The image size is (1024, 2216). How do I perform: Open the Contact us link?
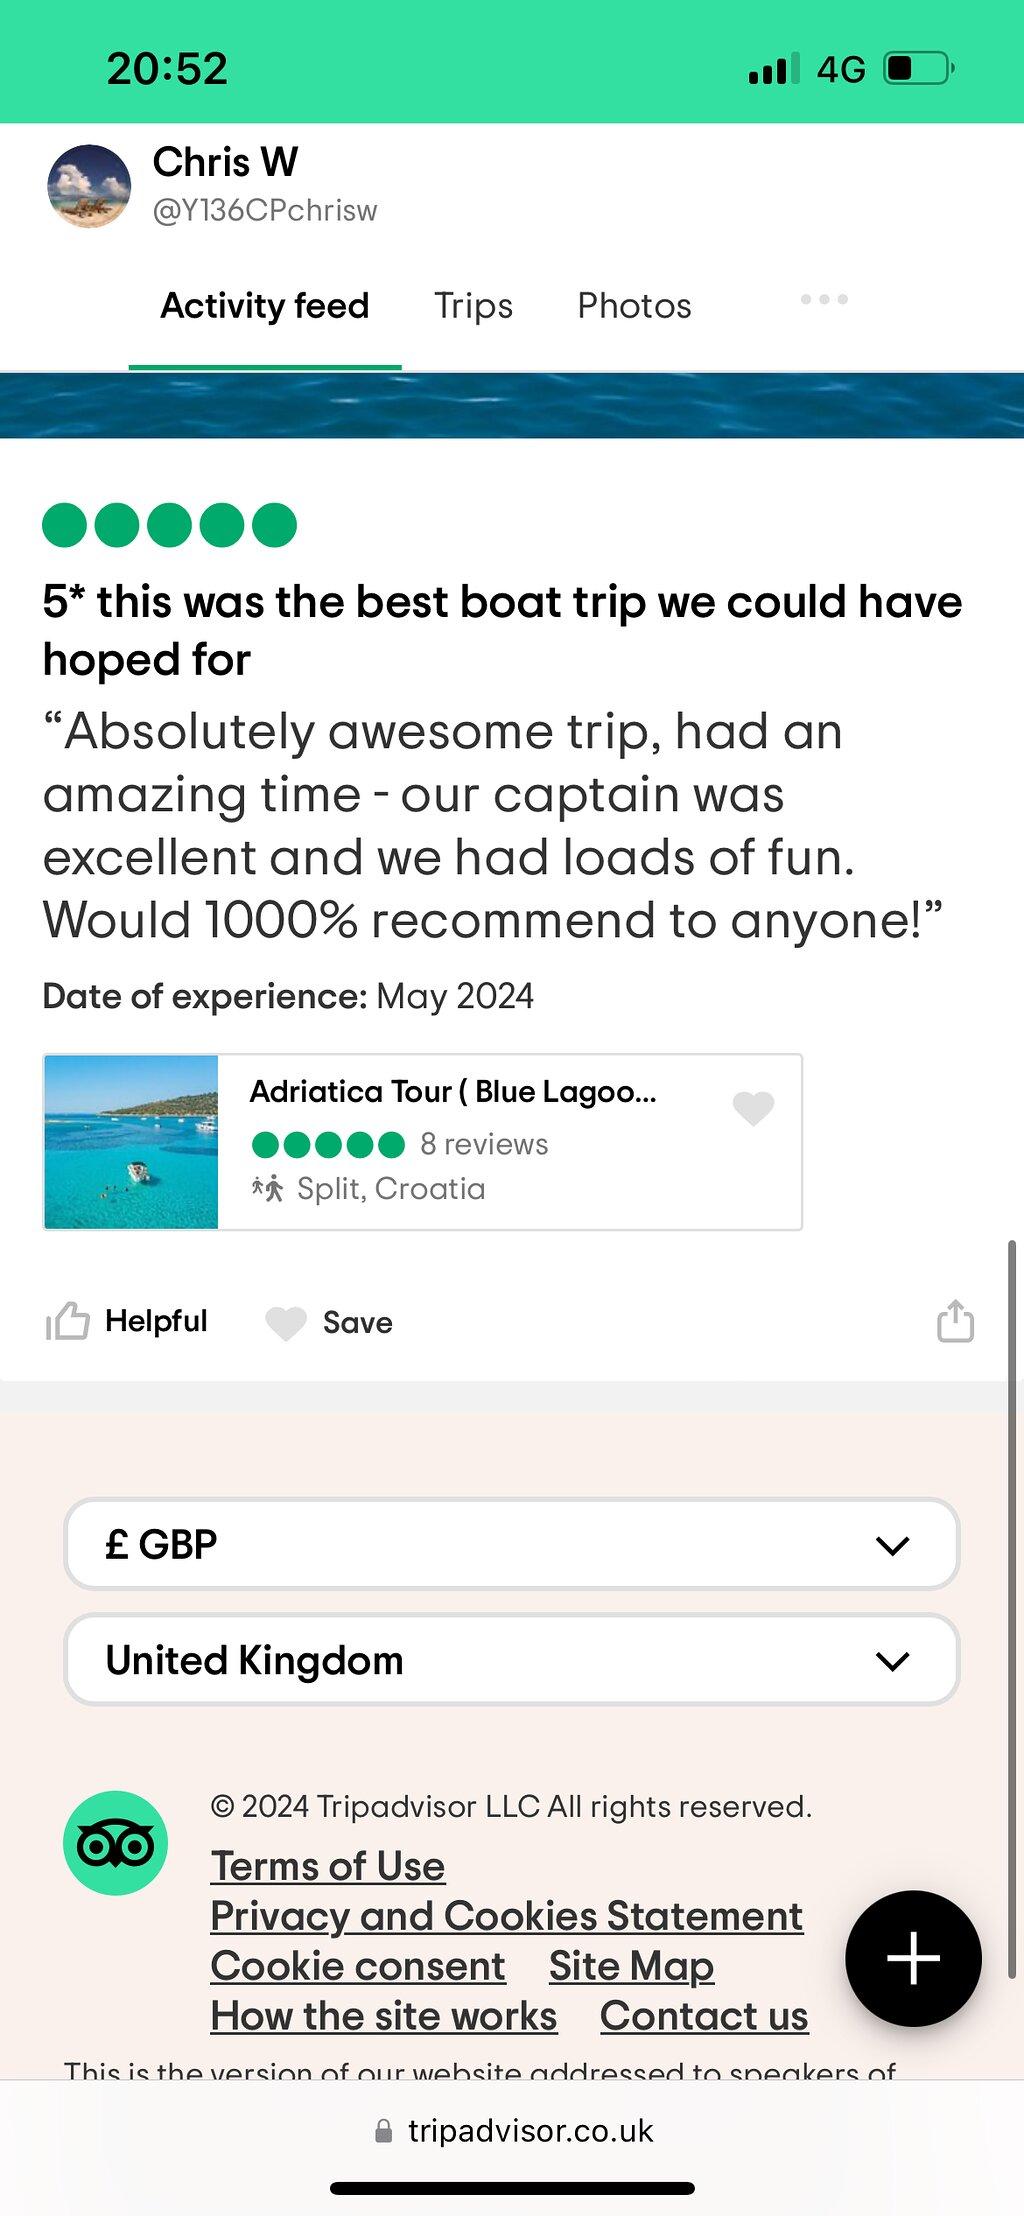704,2016
